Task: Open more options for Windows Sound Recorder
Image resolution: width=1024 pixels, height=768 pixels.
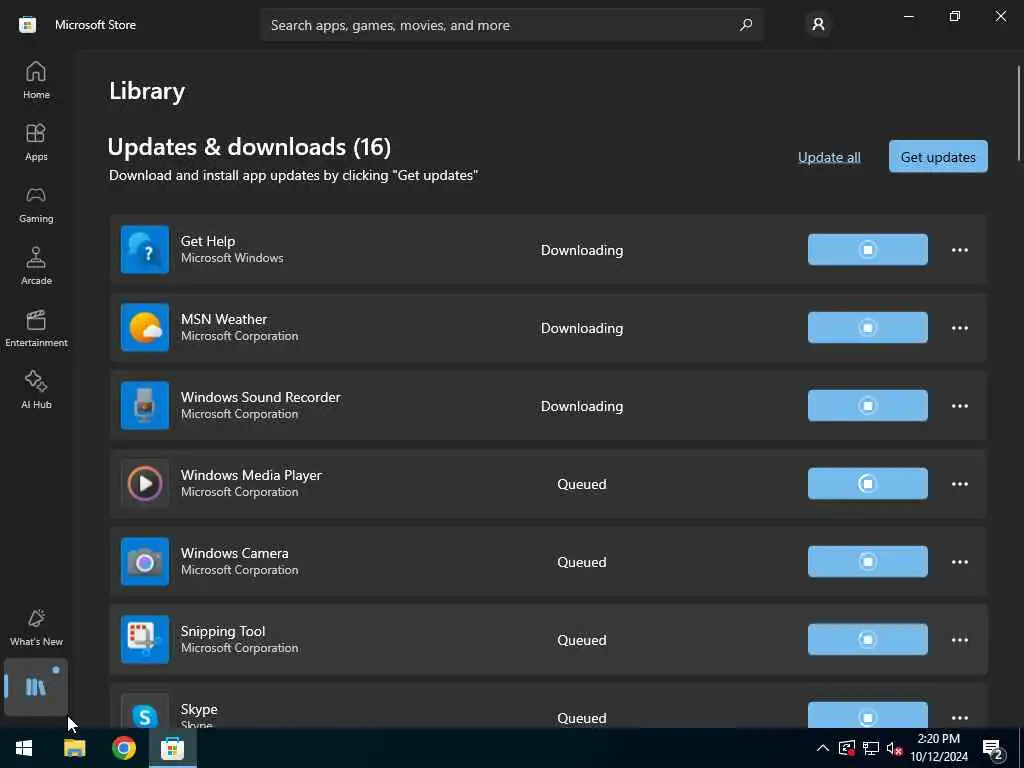Action: 959,406
